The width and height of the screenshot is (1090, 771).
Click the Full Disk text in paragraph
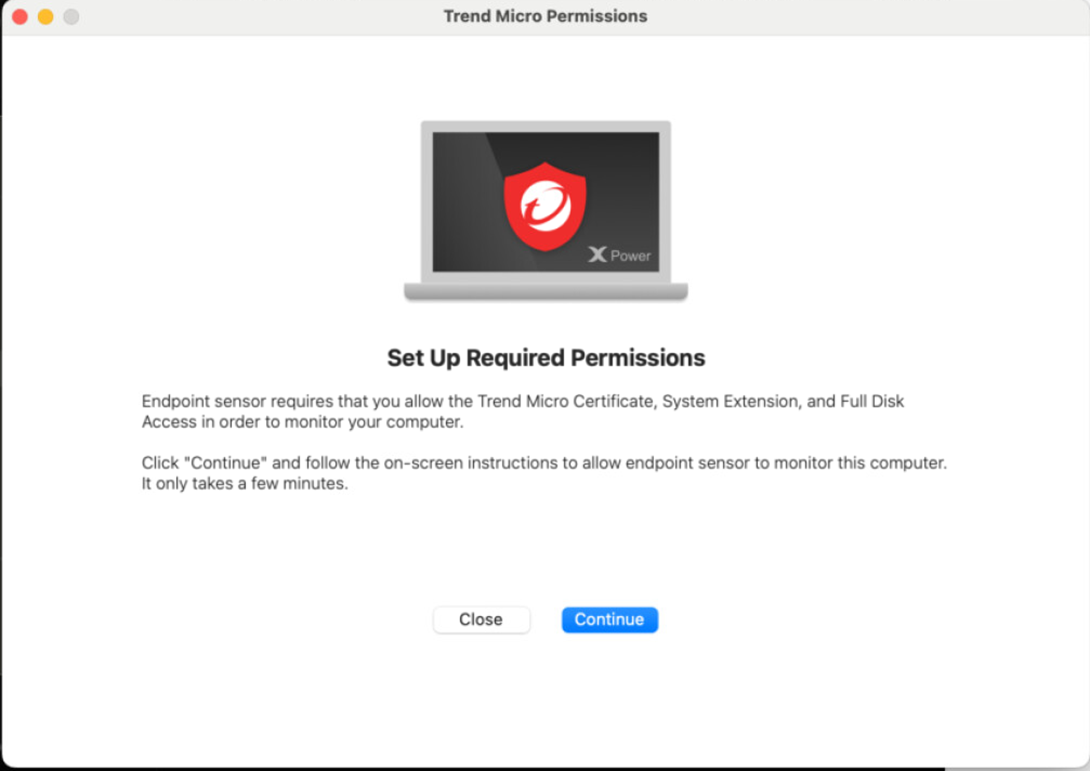pyautogui.click(x=872, y=401)
